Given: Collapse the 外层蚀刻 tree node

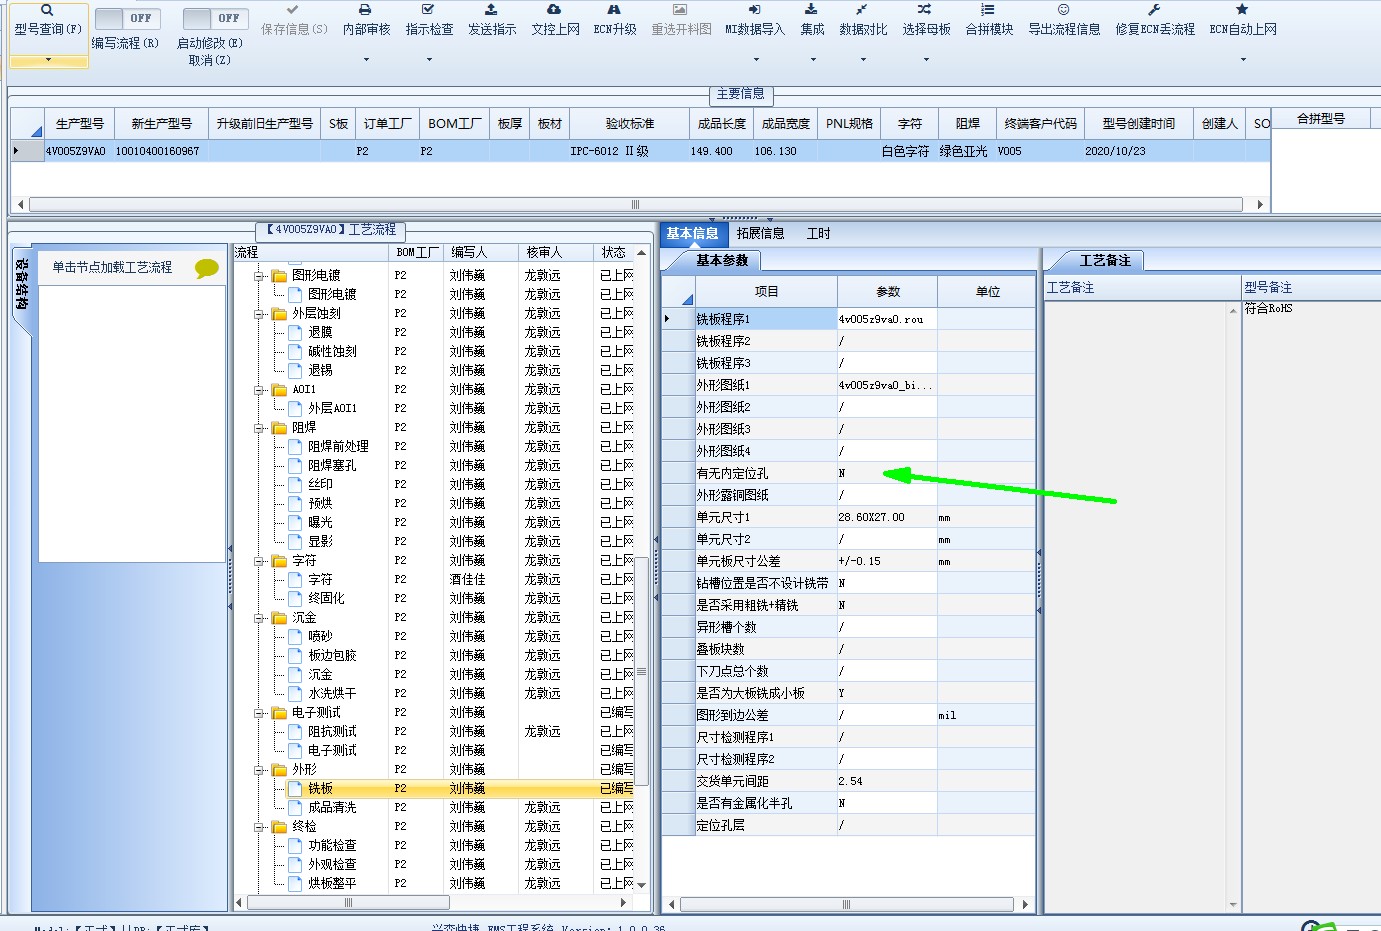Looking at the screenshot, I should (259, 314).
